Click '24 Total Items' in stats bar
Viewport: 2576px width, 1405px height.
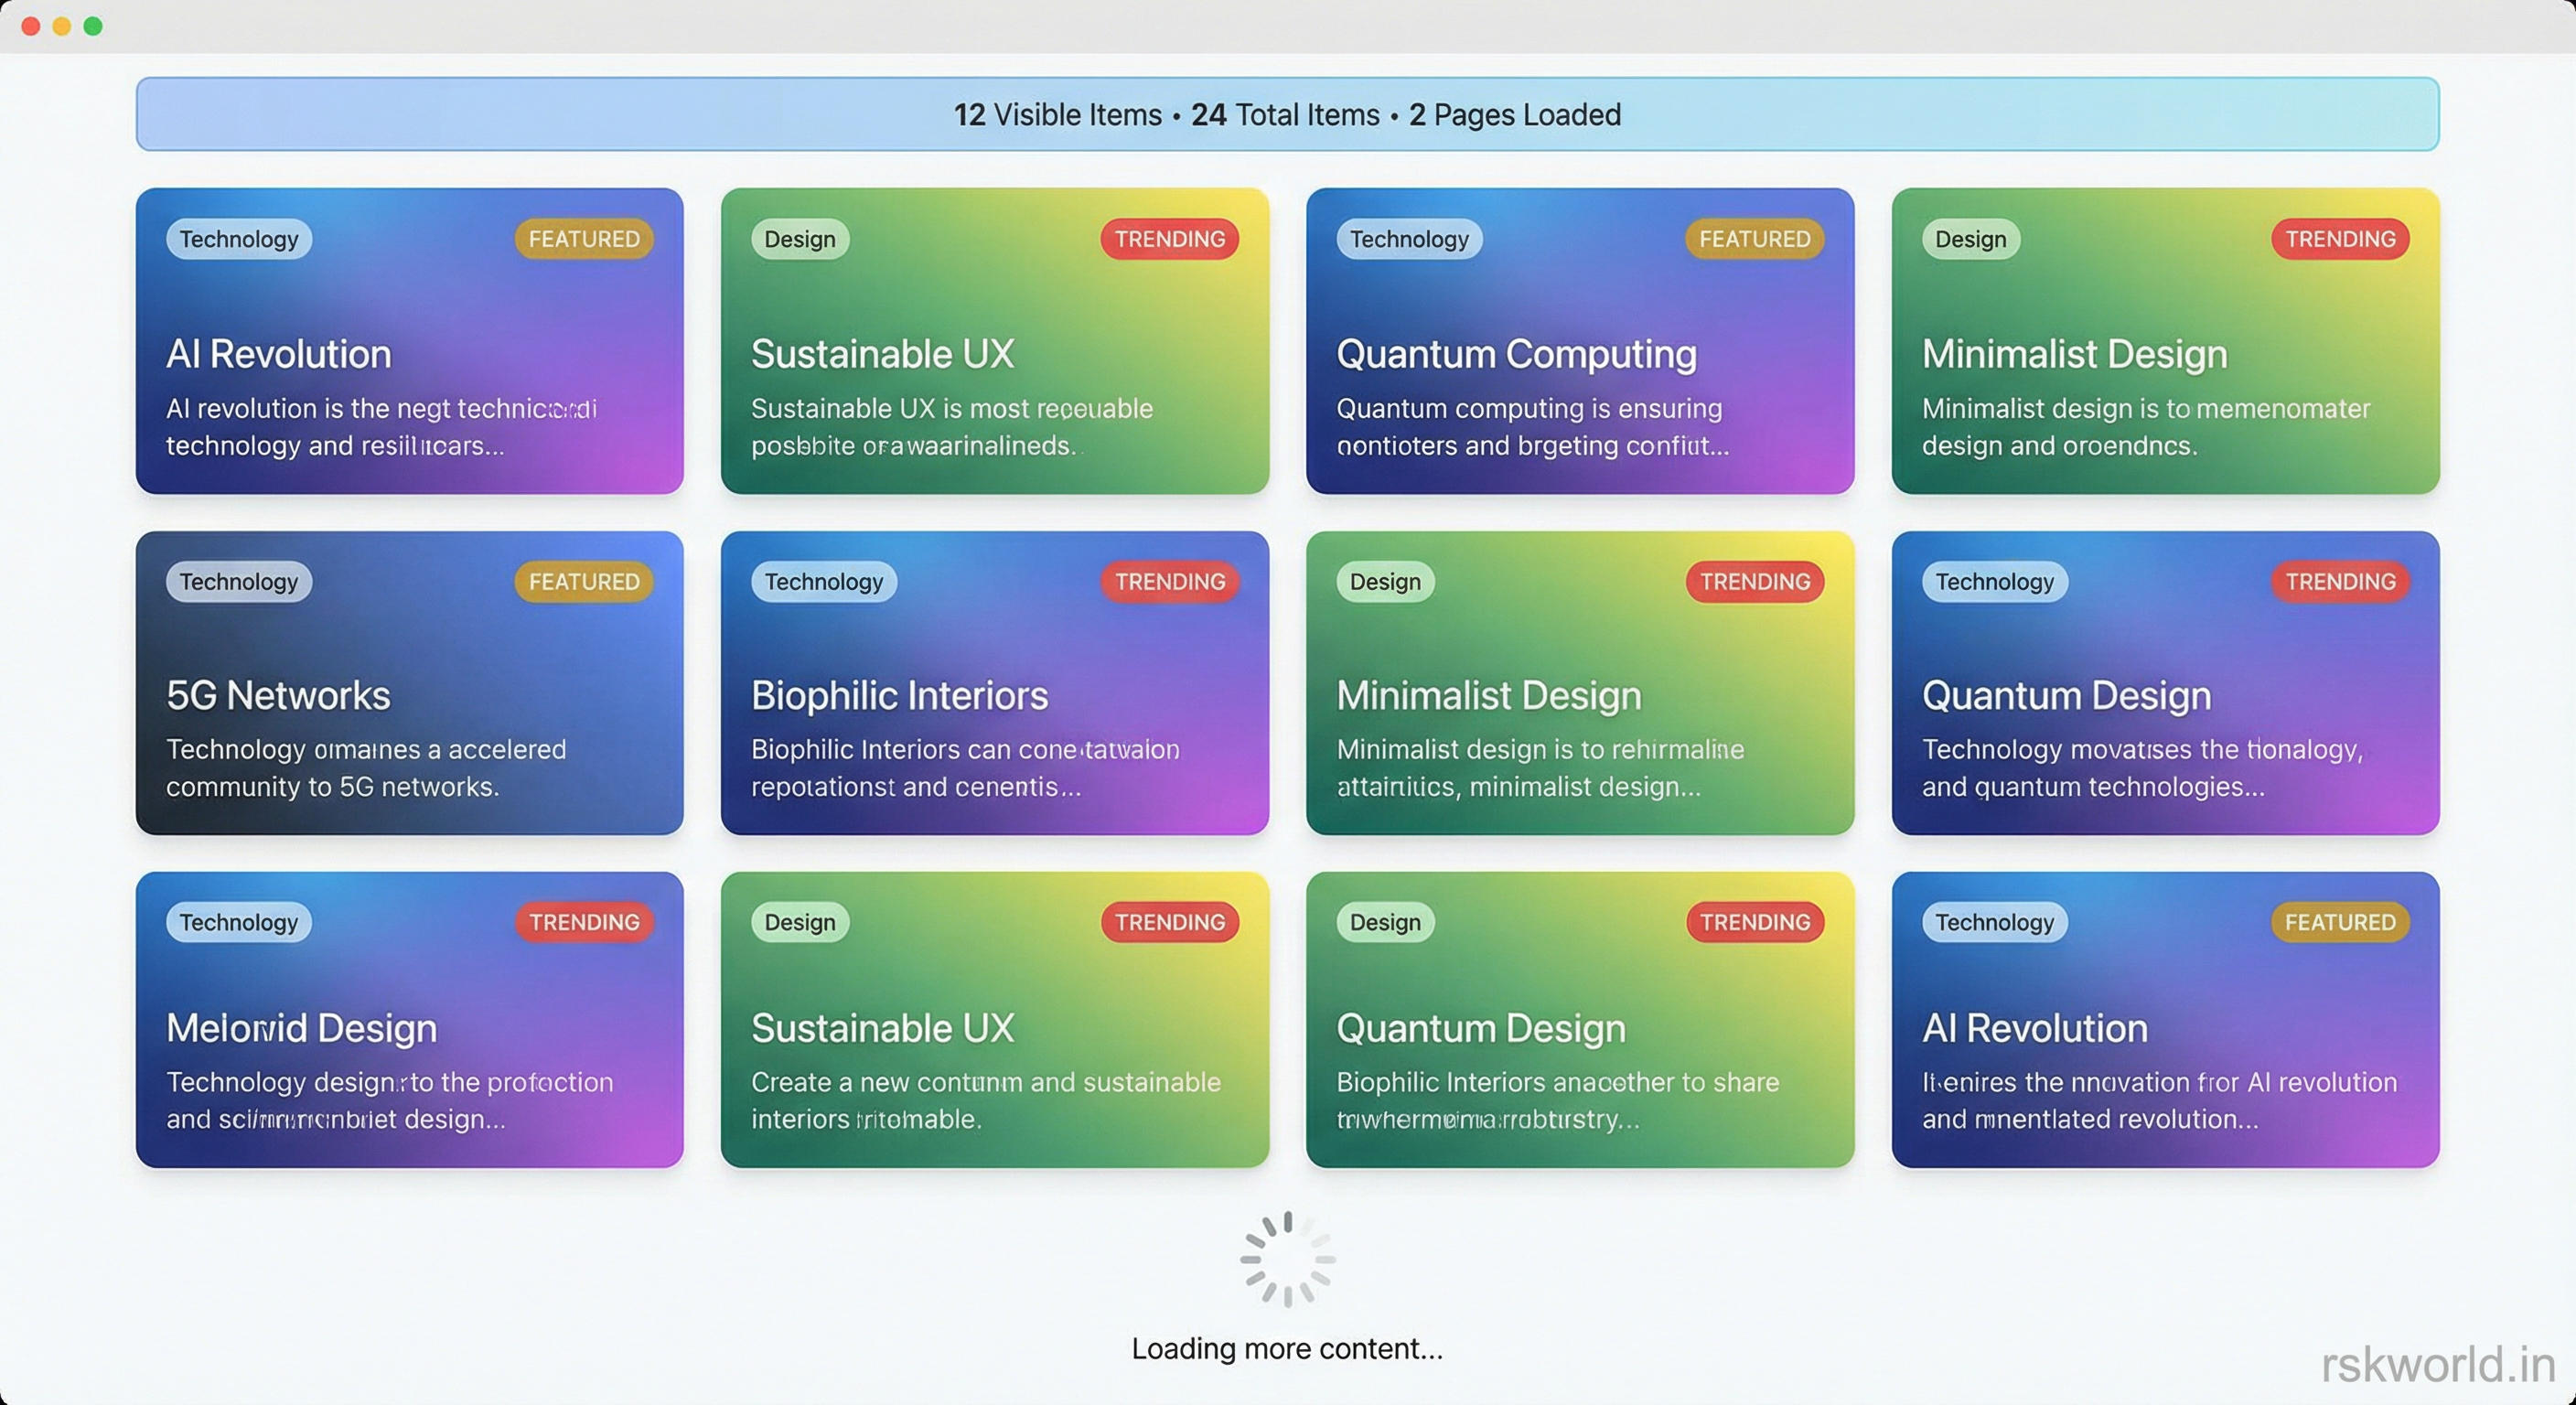[x=1285, y=115]
